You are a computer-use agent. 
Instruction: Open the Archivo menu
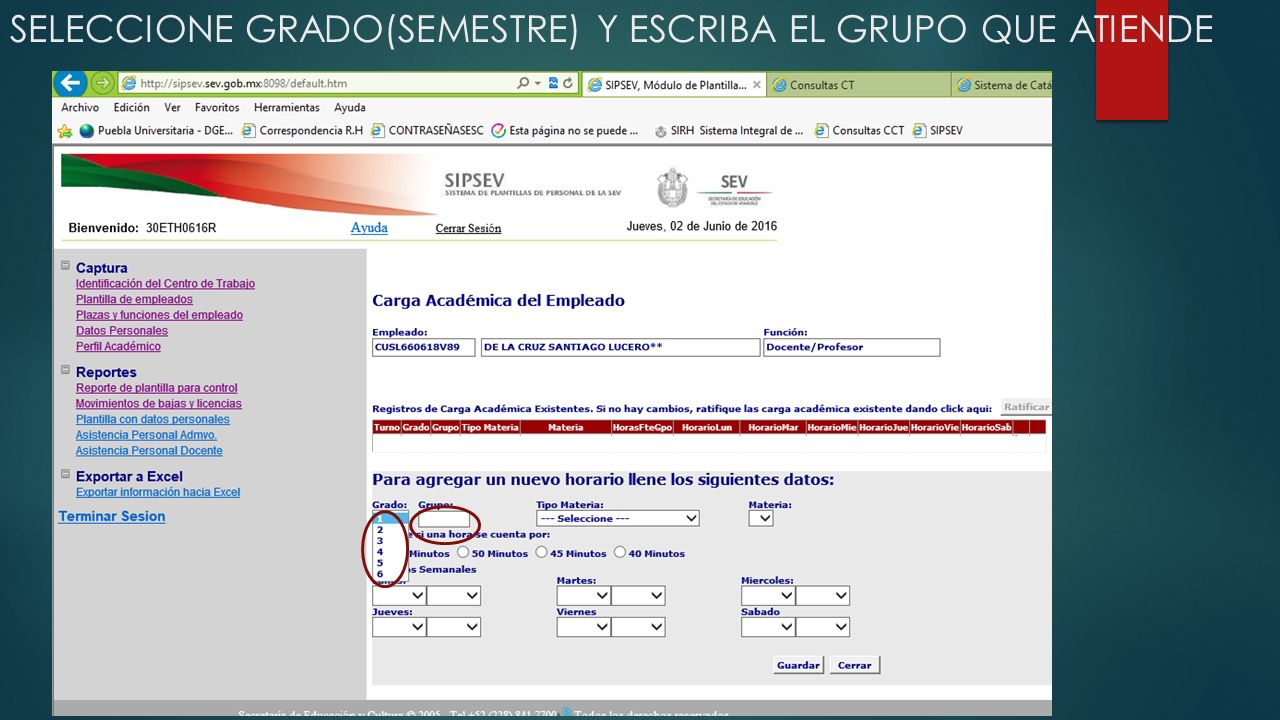pyautogui.click(x=80, y=108)
